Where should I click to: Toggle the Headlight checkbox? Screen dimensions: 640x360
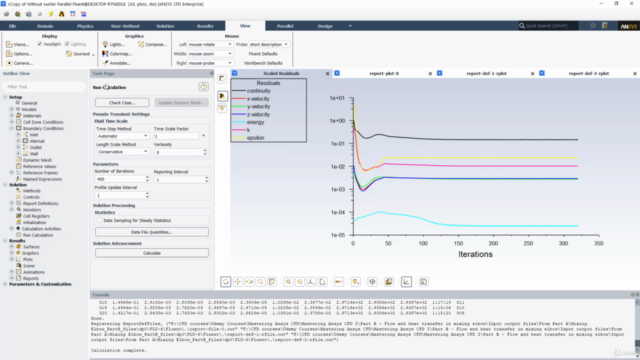(x=40, y=44)
